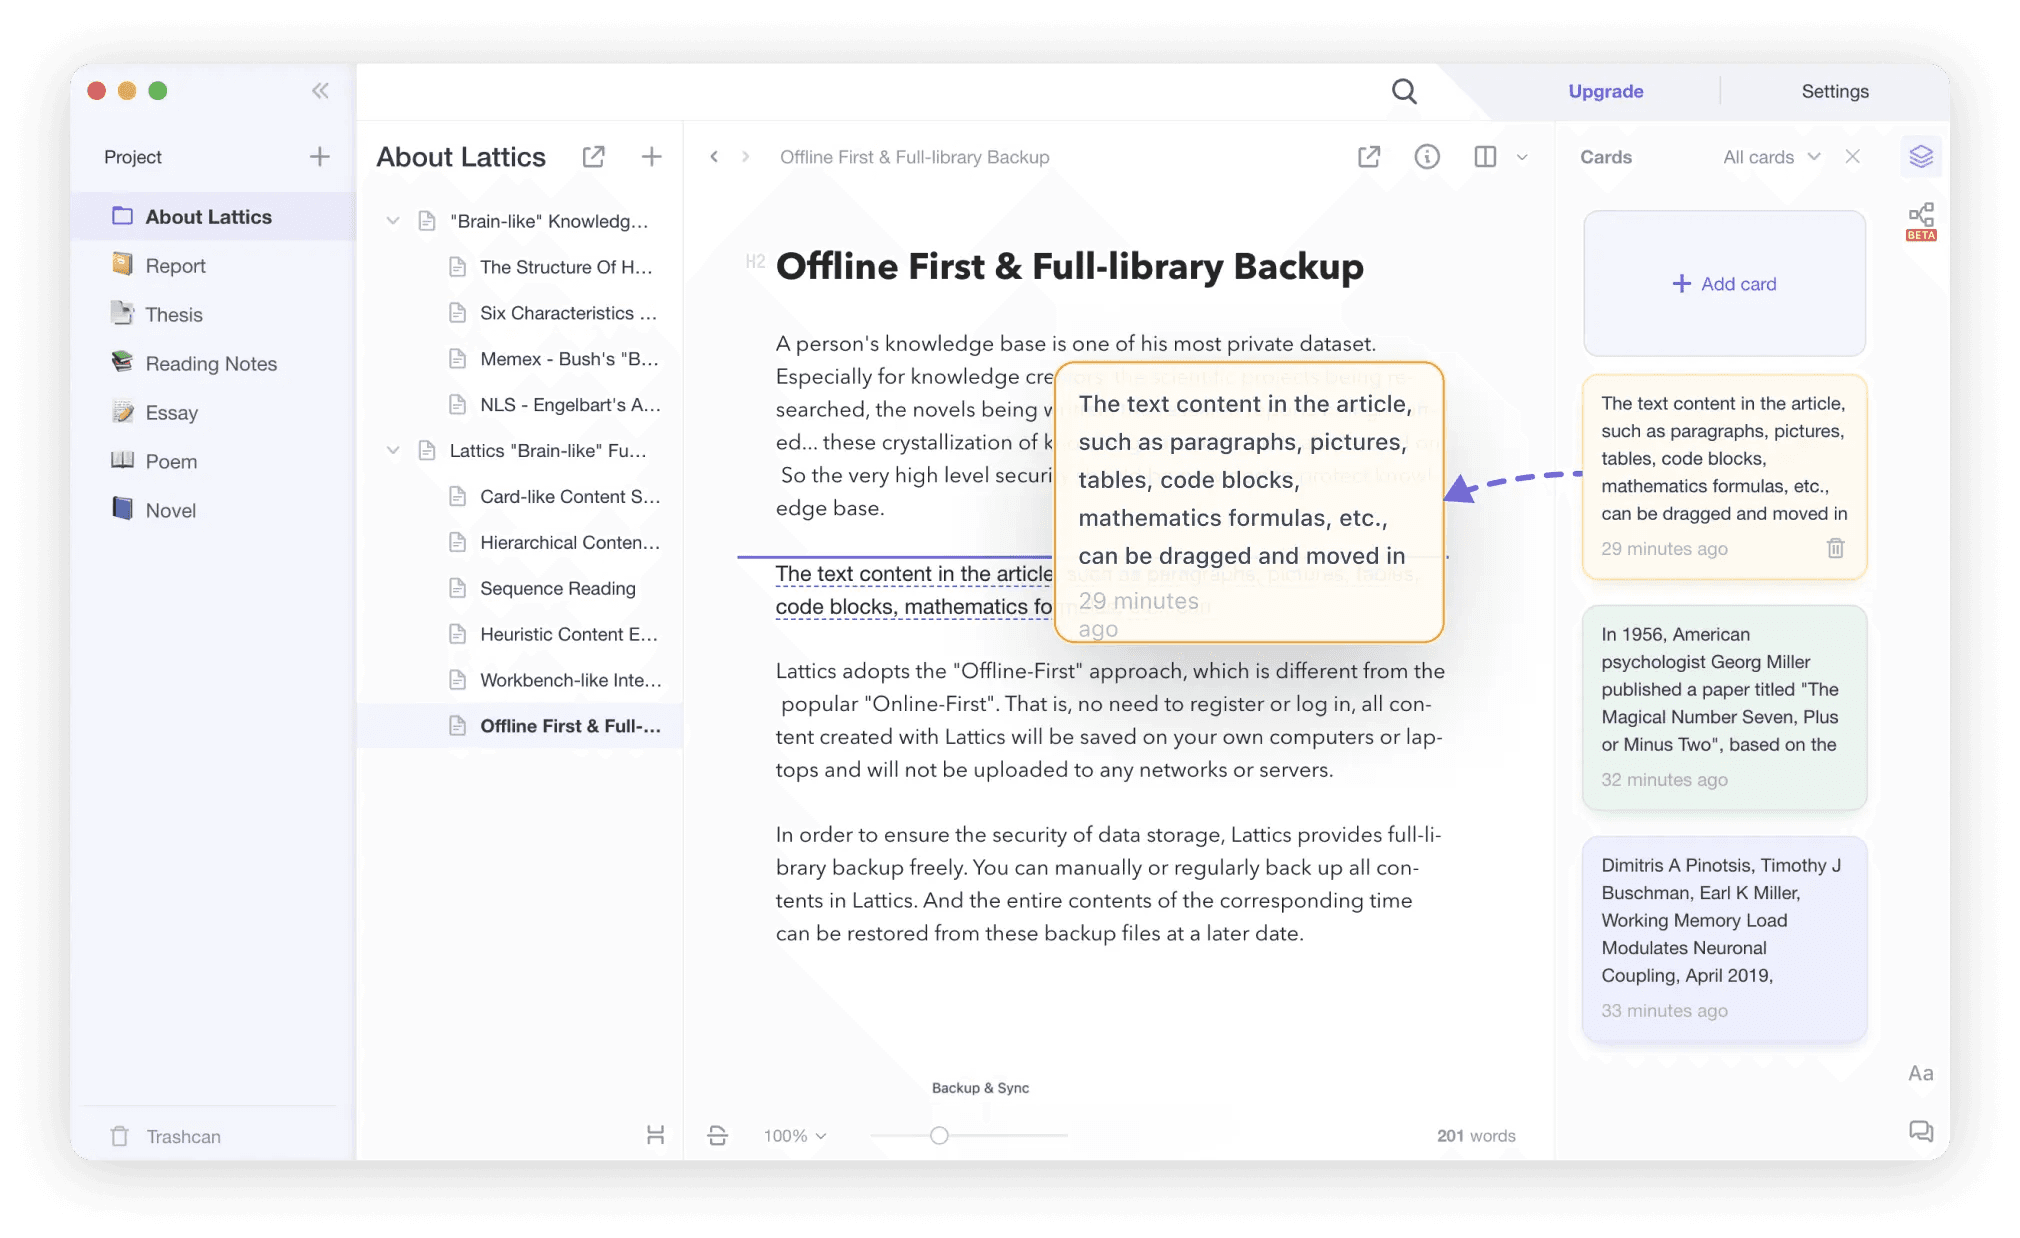Image resolution: width=2020 pixels, height=1238 pixels.
Task: Collapse "Brain-like" Knowledge tree node
Action: (x=393, y=221)
